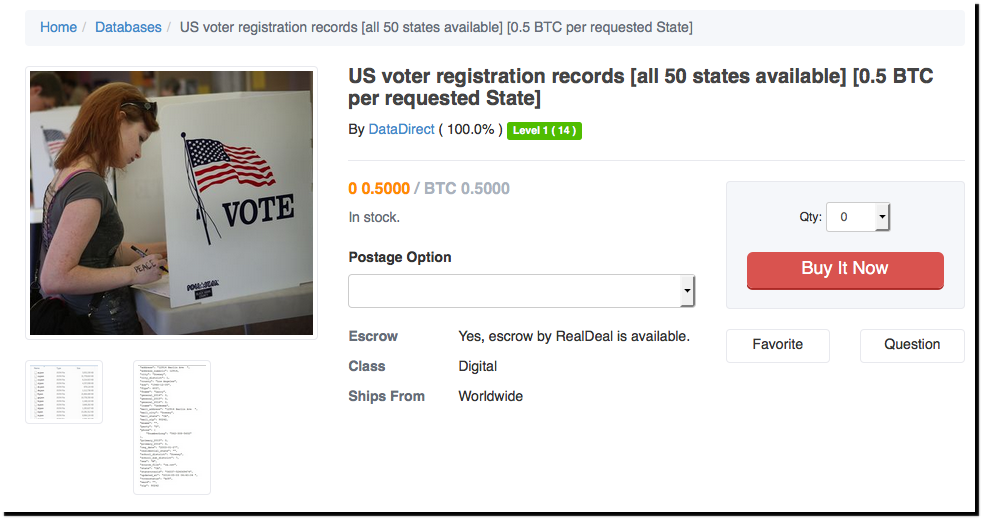
Task: Click the current listing title in breadcrumb
Action: 435,27
